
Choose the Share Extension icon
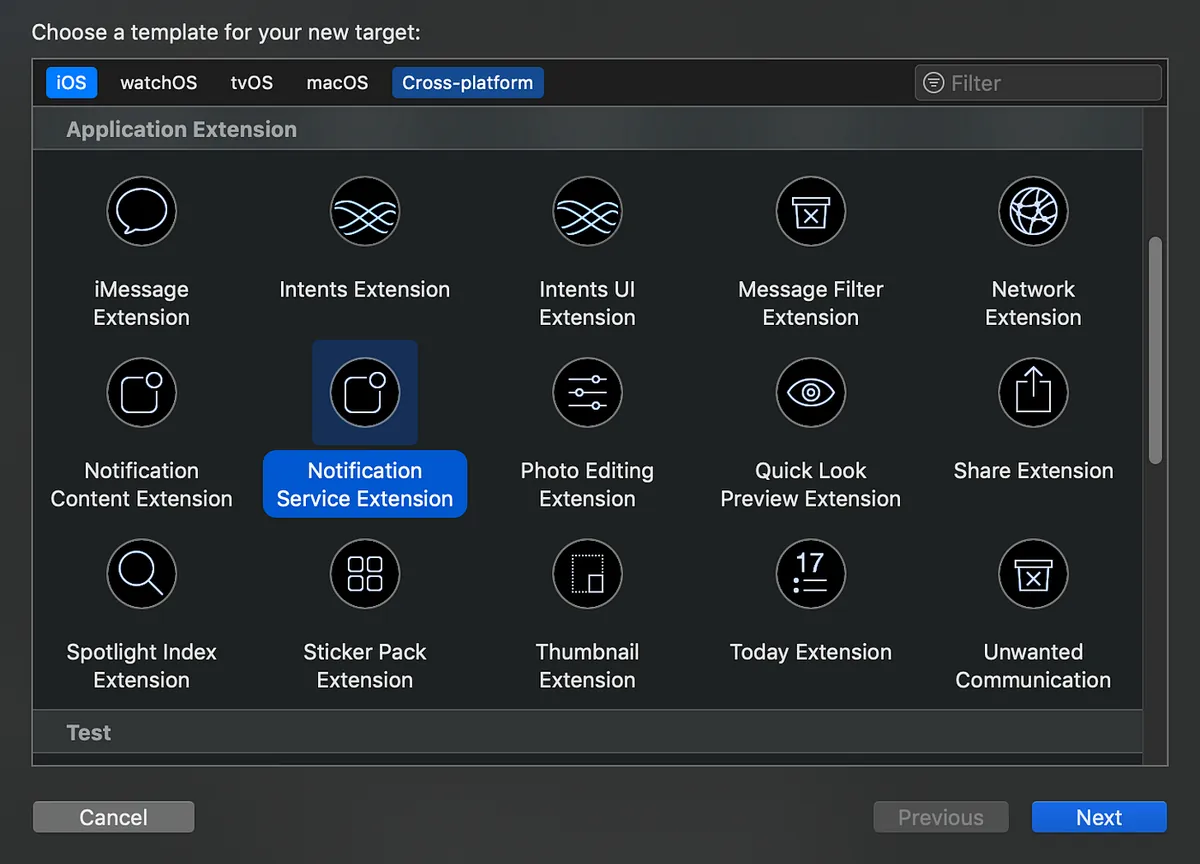1033,392
